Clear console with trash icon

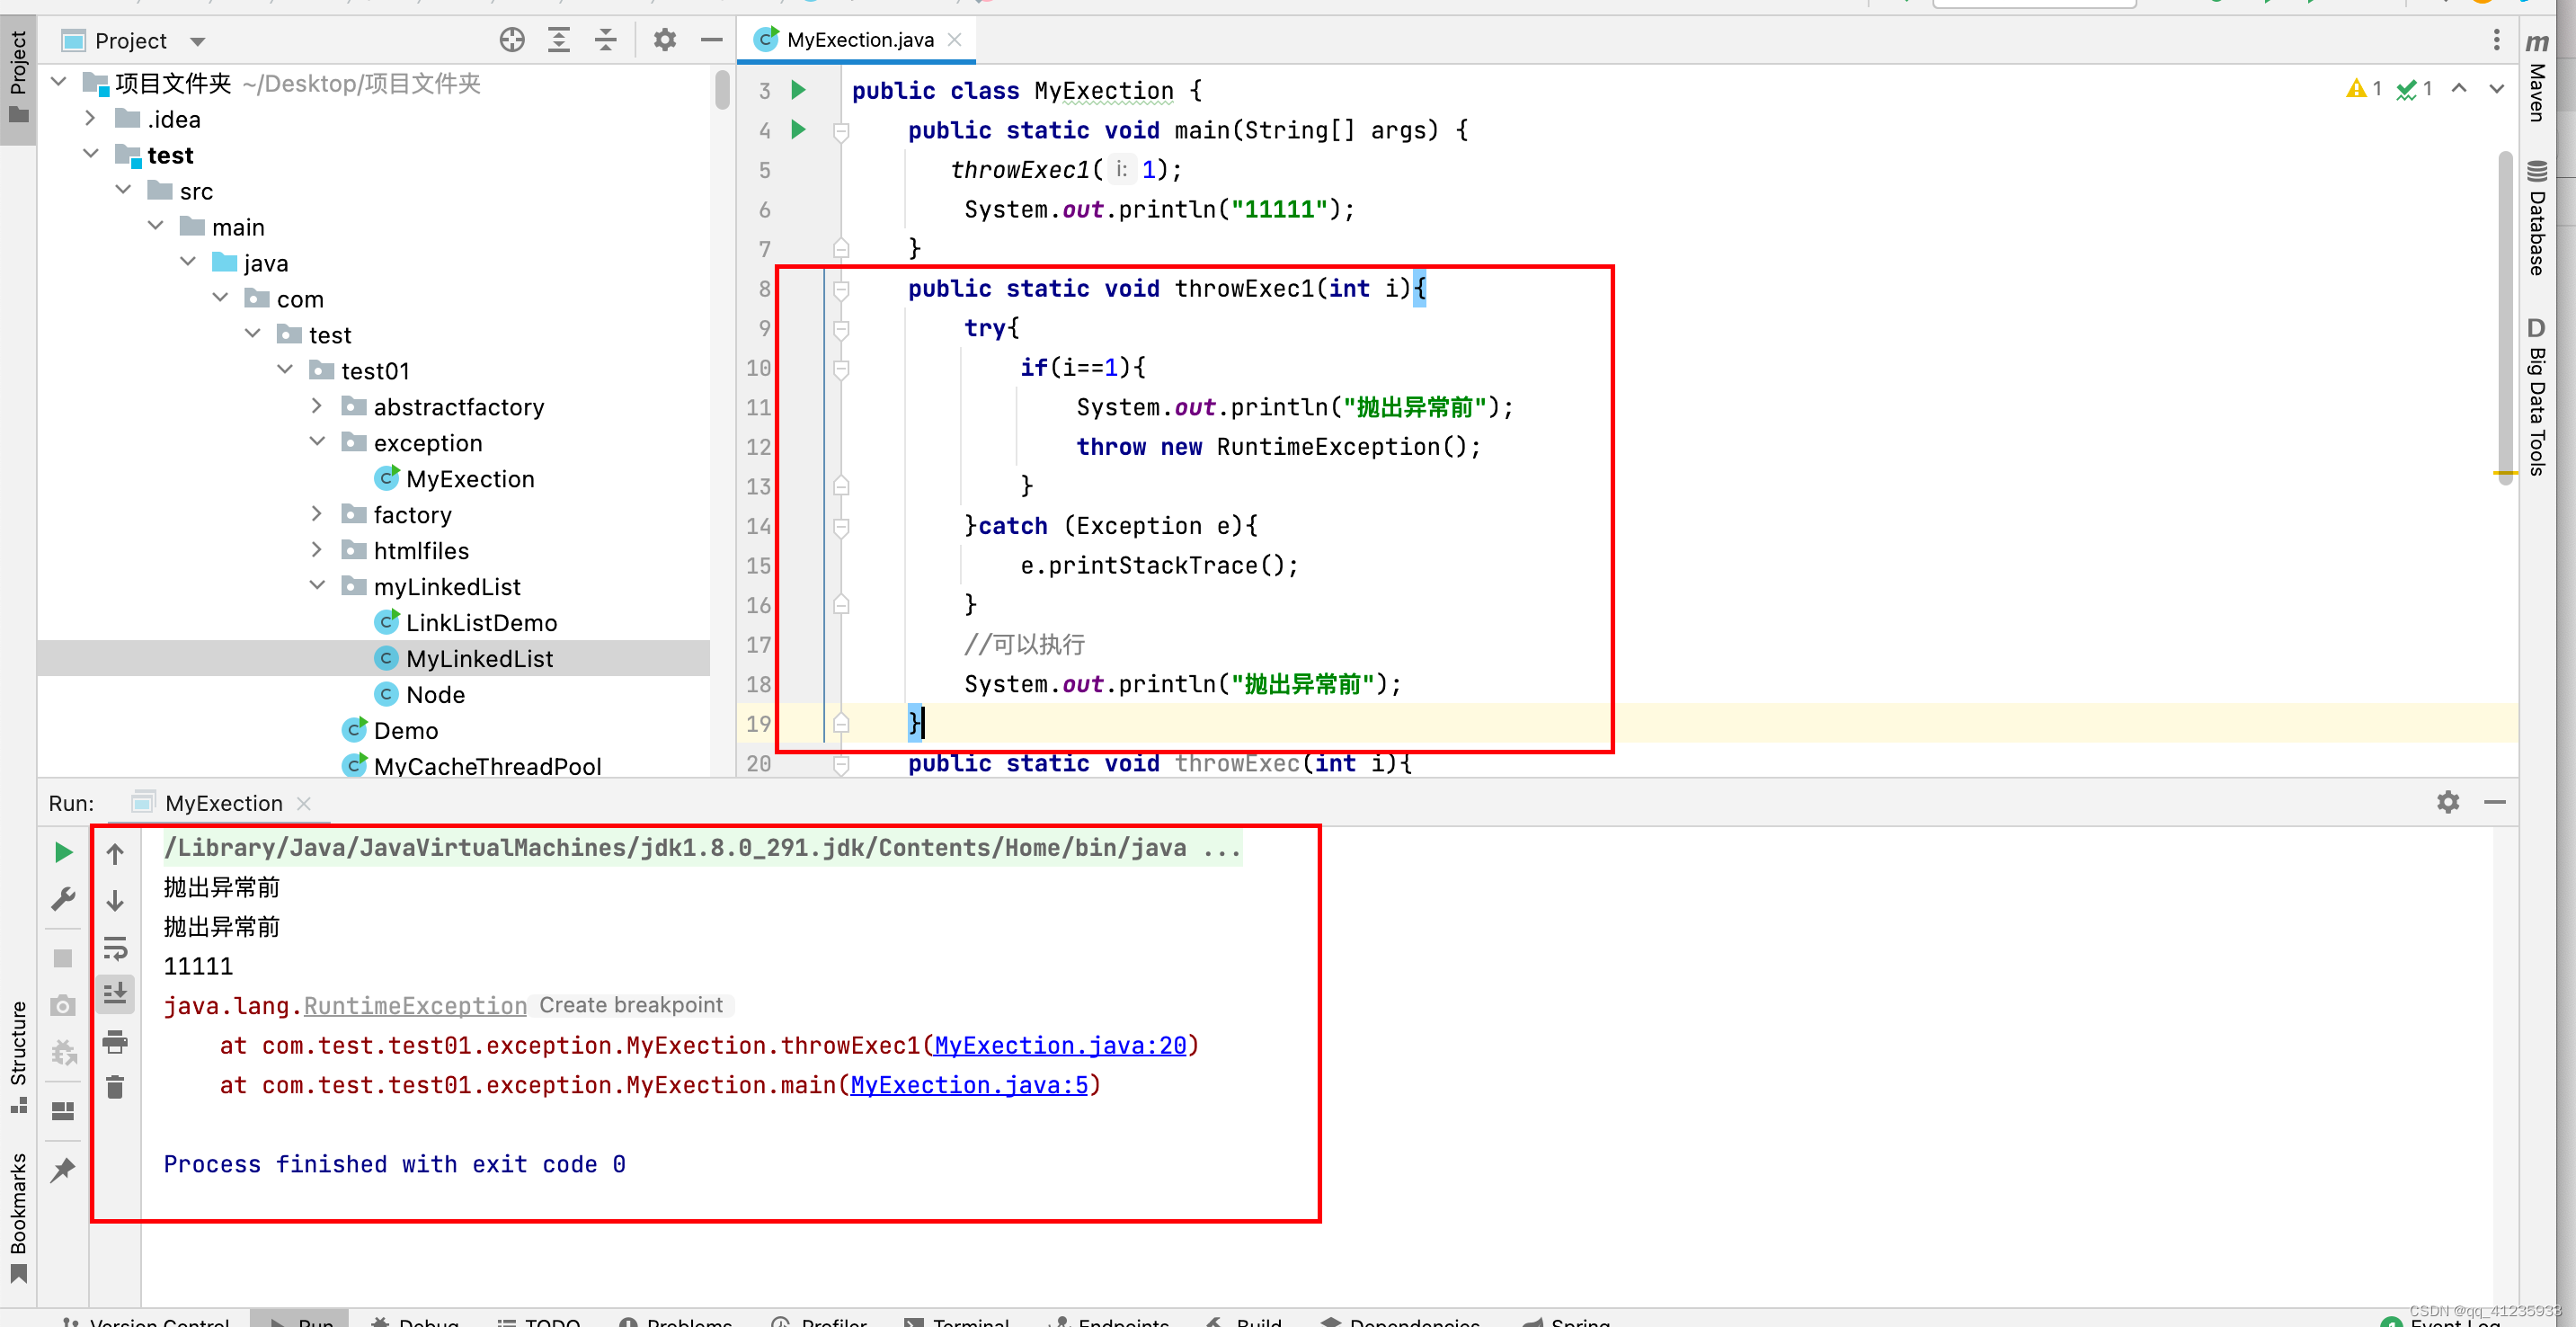(x=115, y=1087)
